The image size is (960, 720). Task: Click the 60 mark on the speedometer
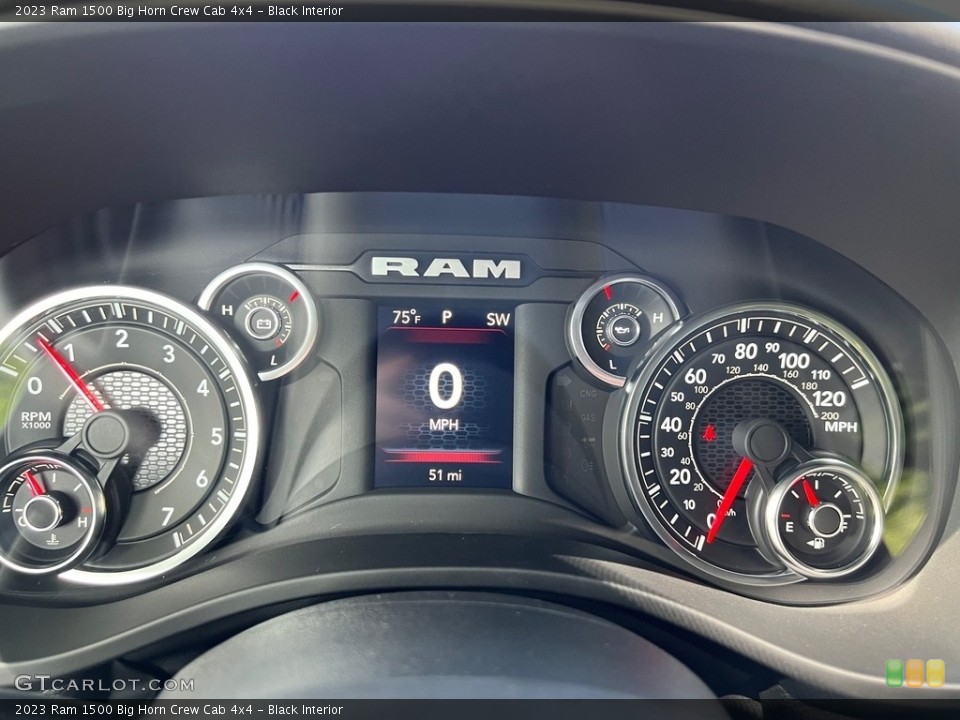(x=695, y=376)
